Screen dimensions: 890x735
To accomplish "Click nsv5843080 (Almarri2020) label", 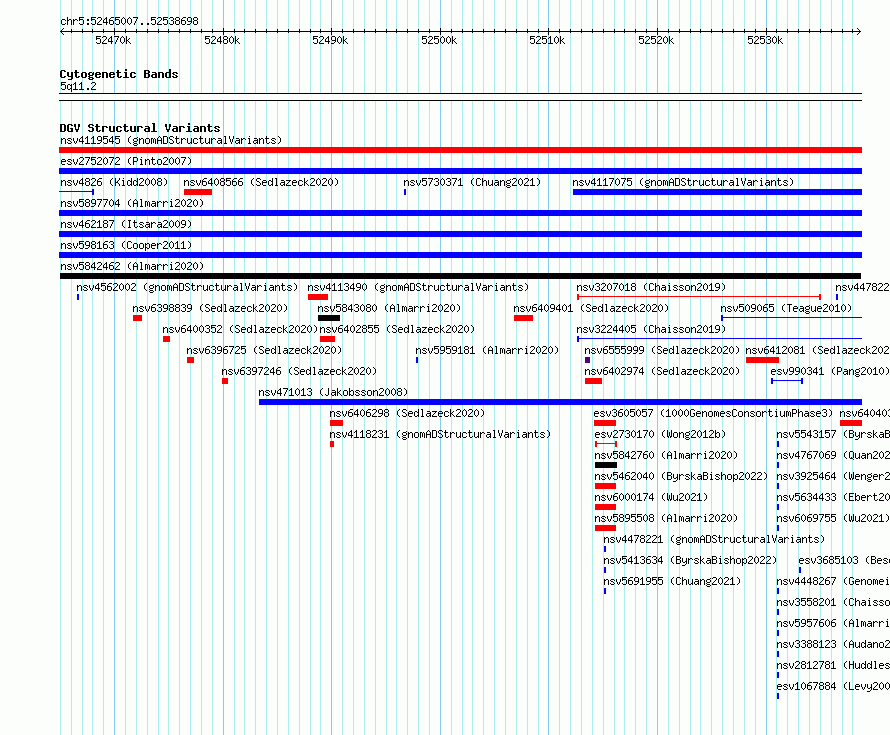I will pyautogui.click(x=389, y=308).
